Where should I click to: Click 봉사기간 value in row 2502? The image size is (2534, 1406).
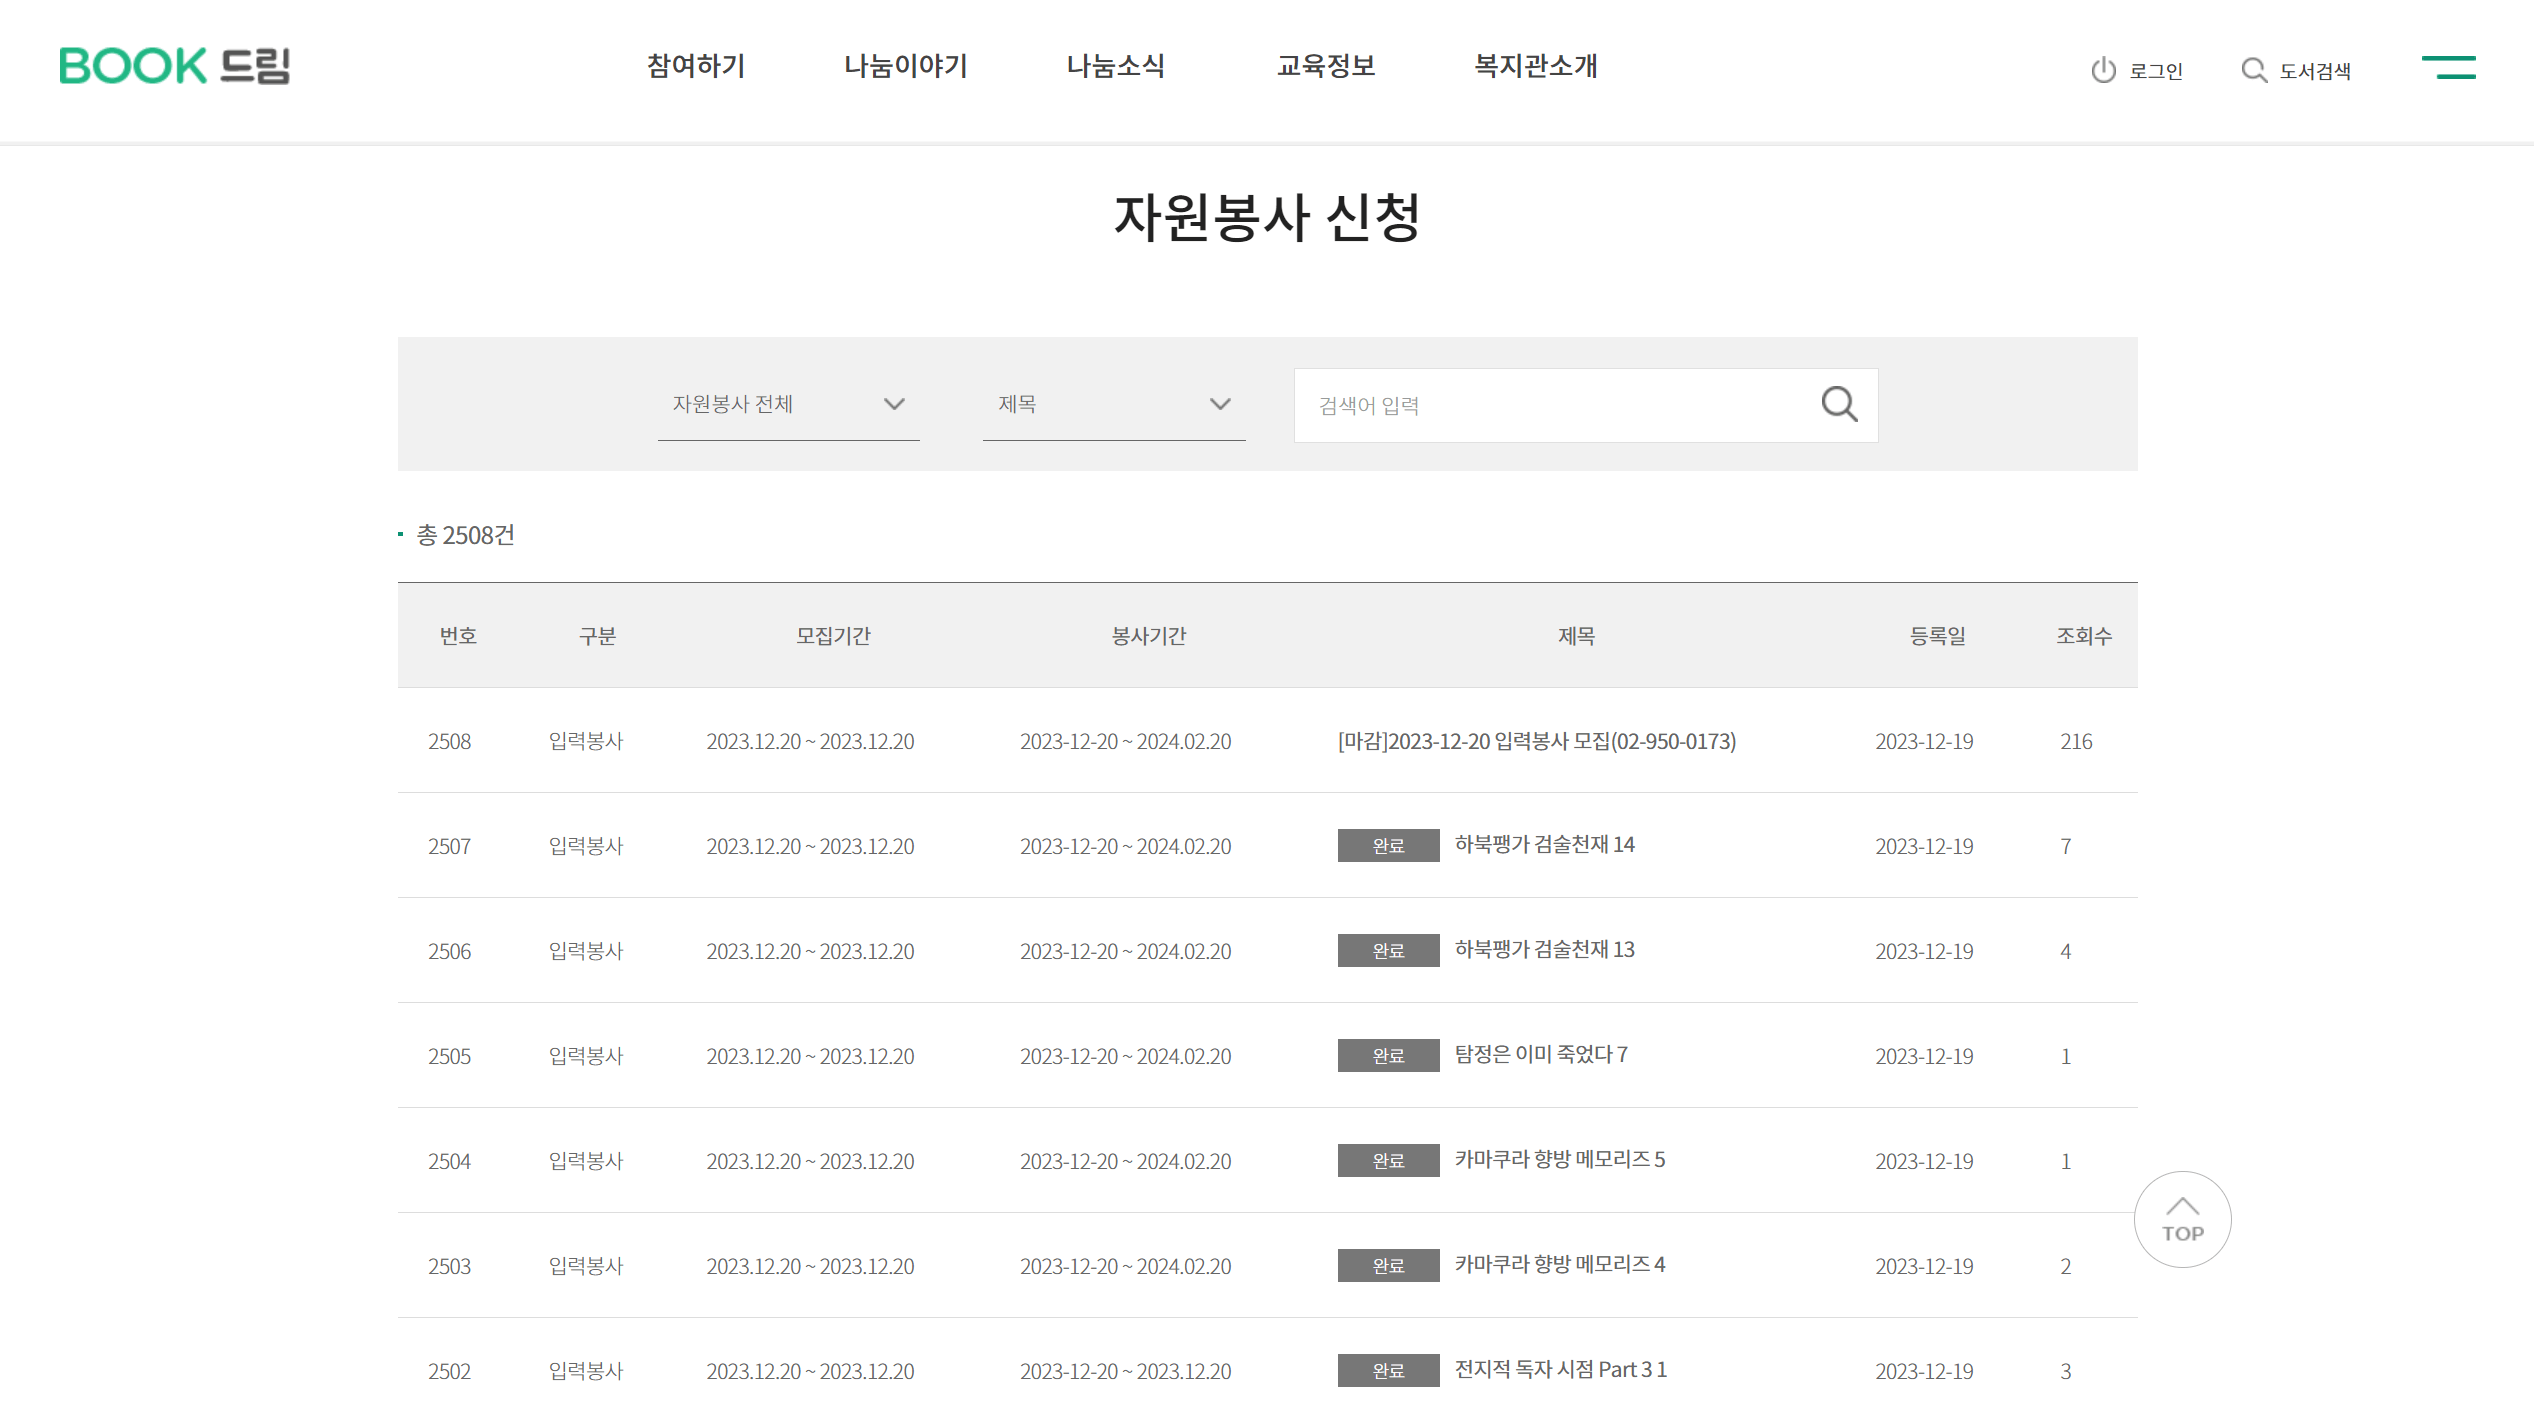click(1125, 1372)
